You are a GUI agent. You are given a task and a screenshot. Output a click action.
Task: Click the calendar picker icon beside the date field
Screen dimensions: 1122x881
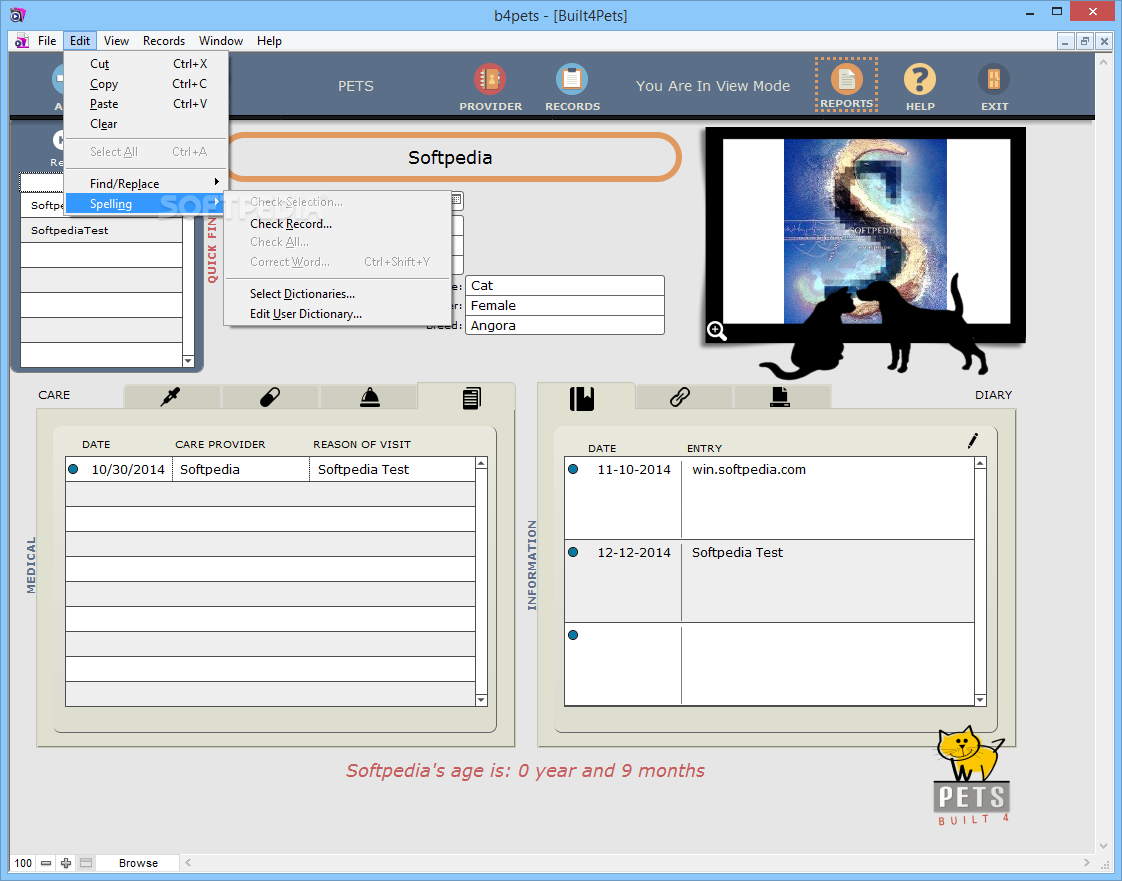(457, 200)
